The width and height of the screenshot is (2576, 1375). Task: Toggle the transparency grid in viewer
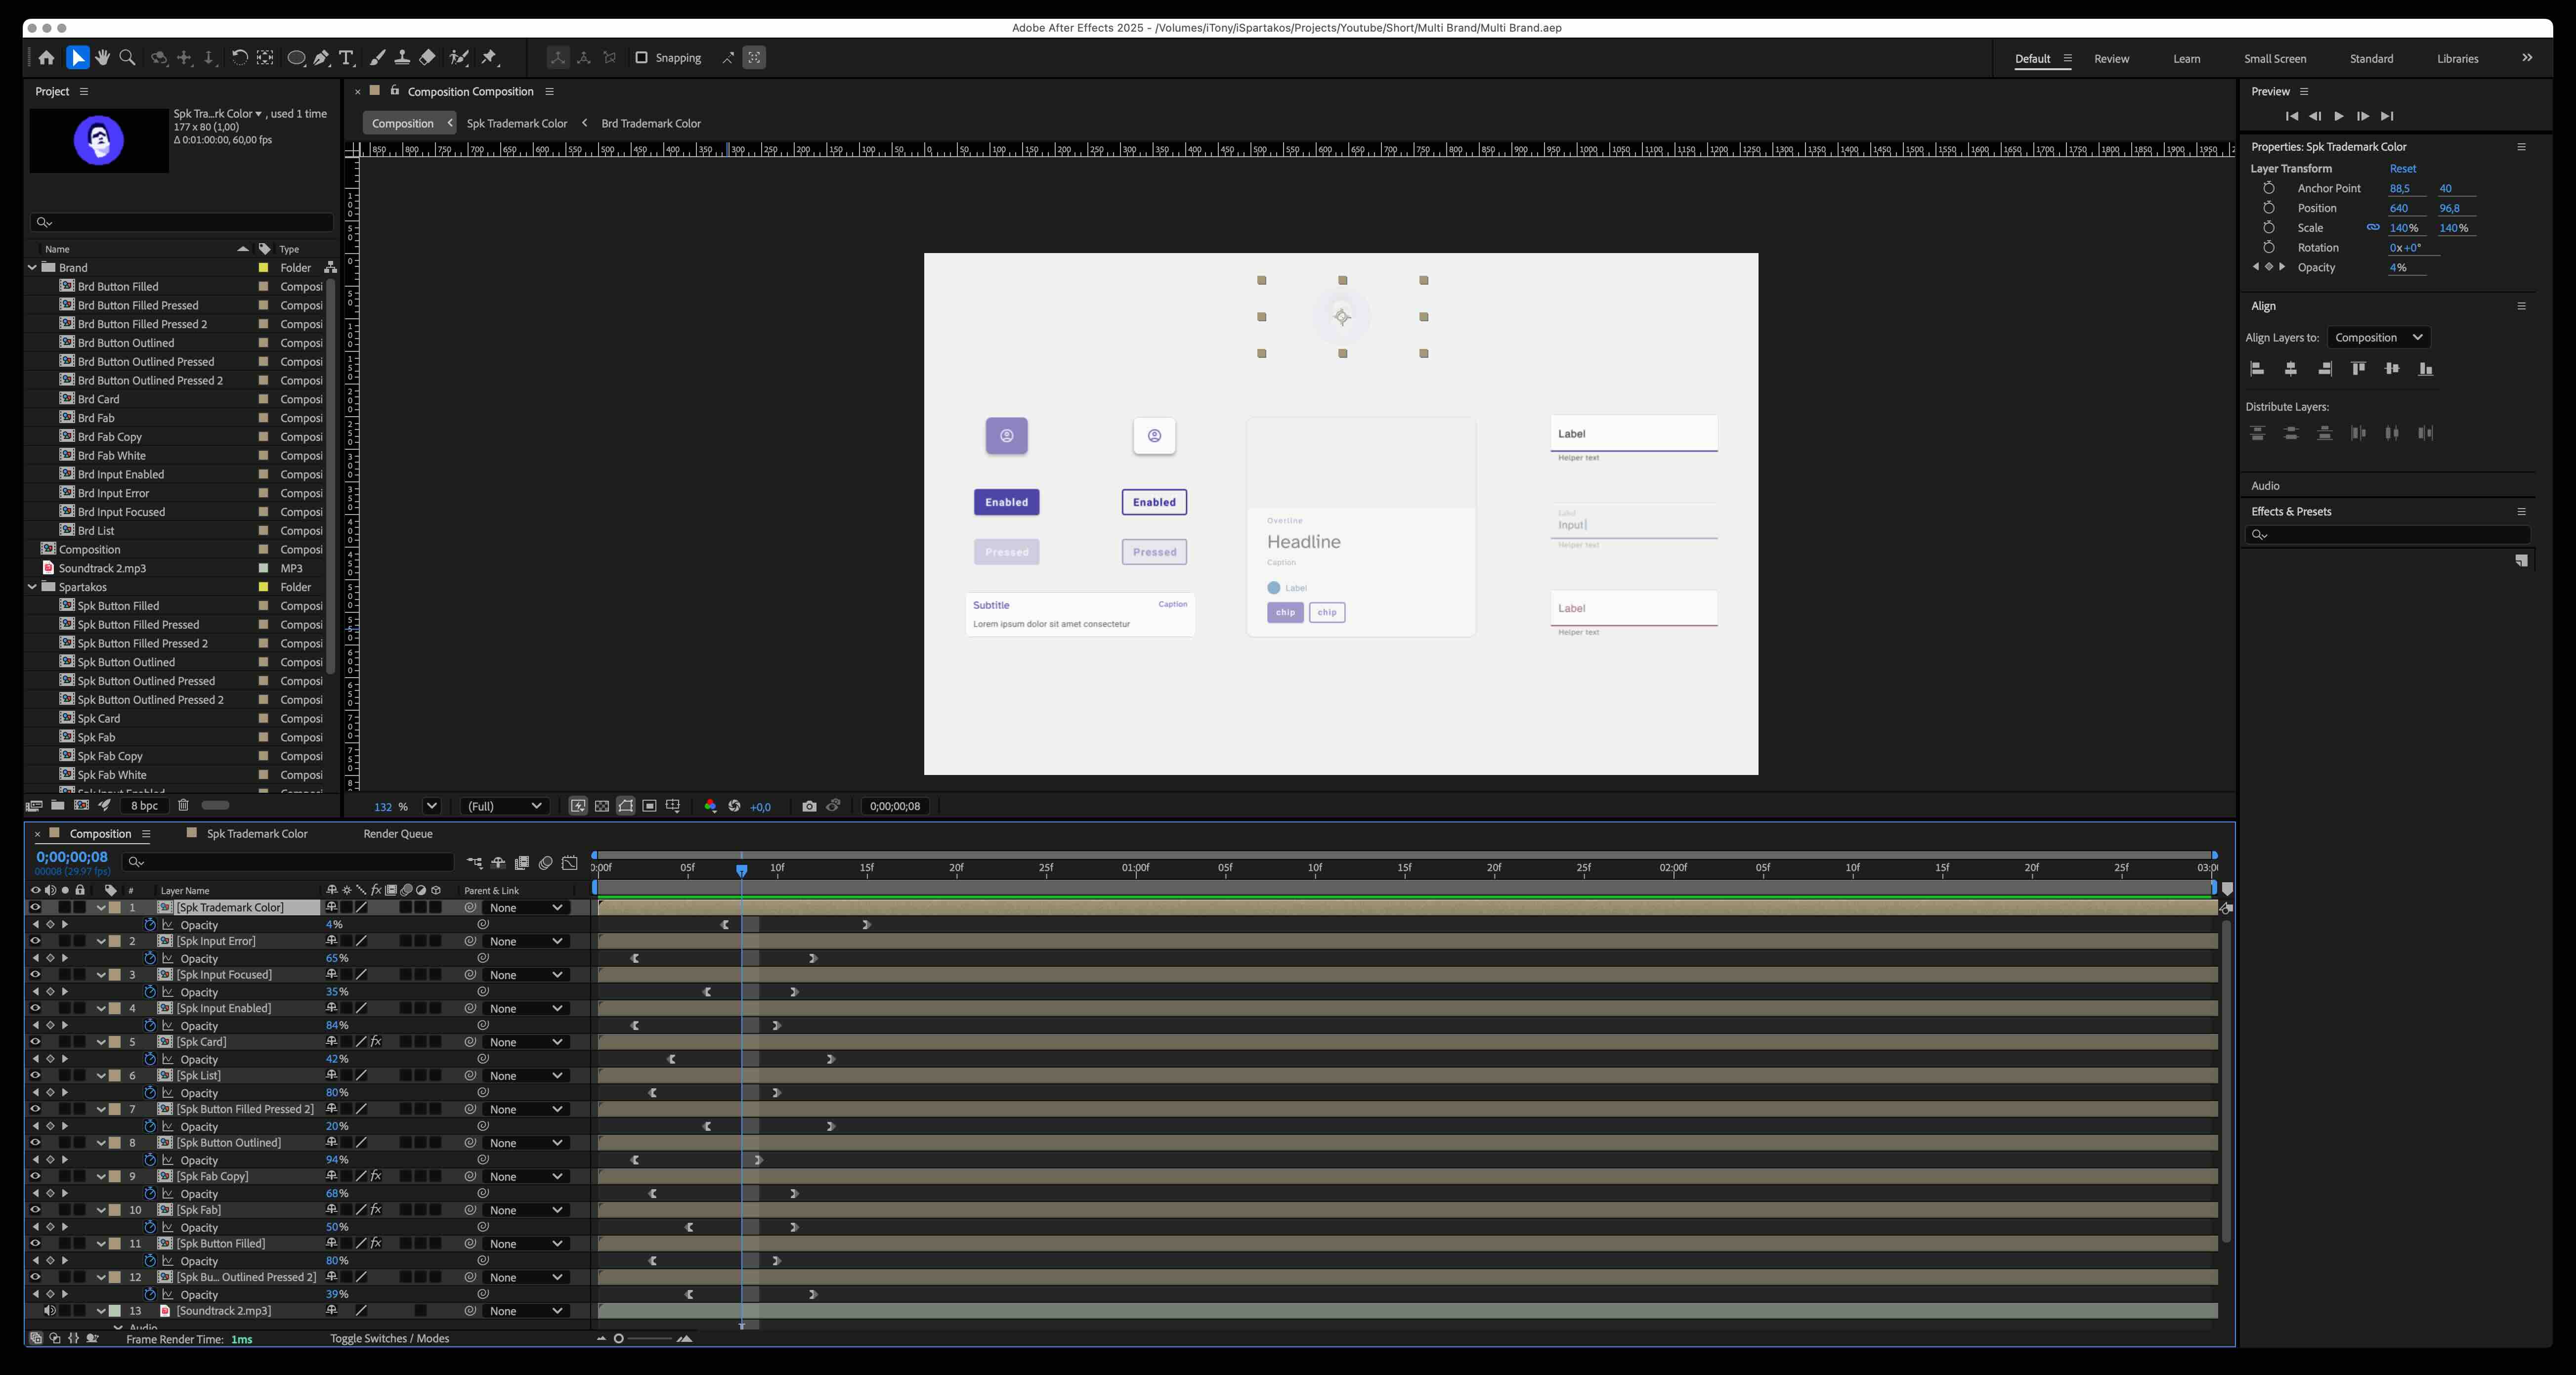[602, 806]
